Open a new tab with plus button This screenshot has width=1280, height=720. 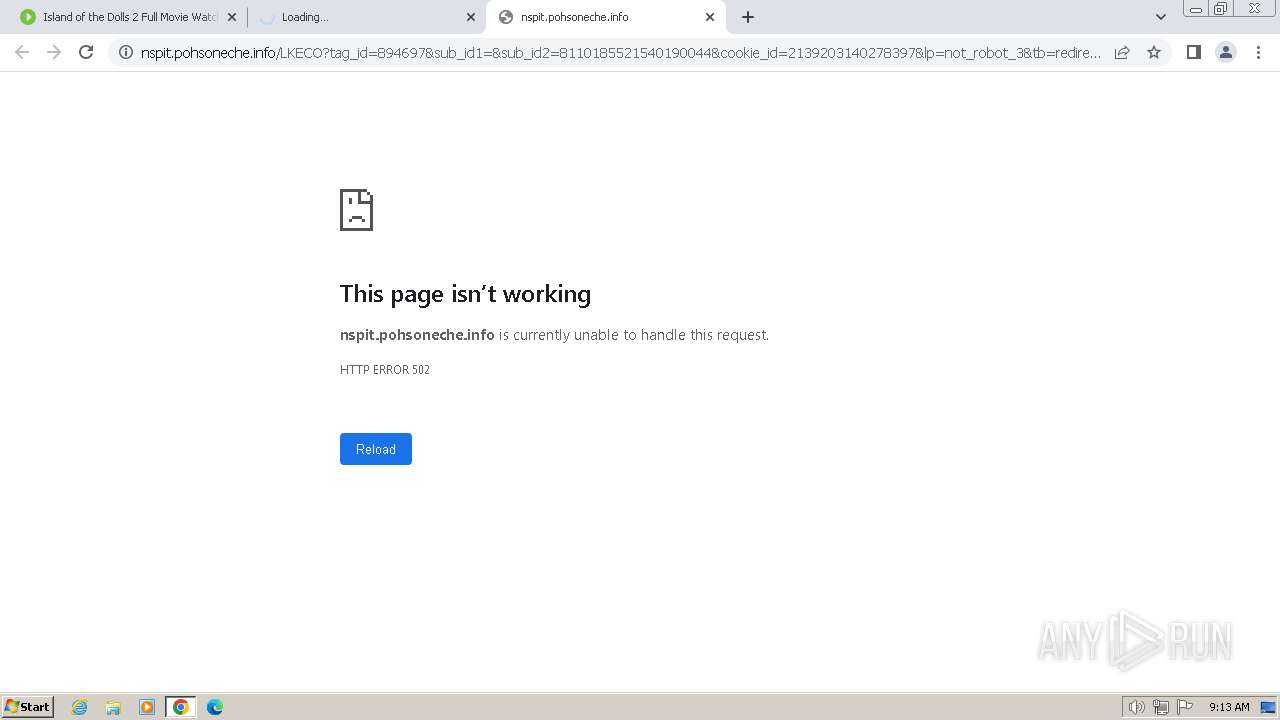point(748,17)
